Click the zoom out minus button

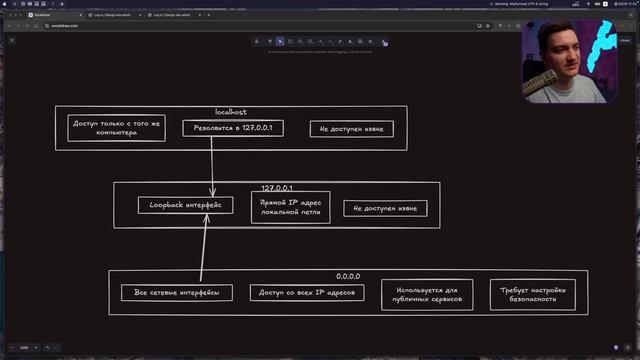pos(12,348)
